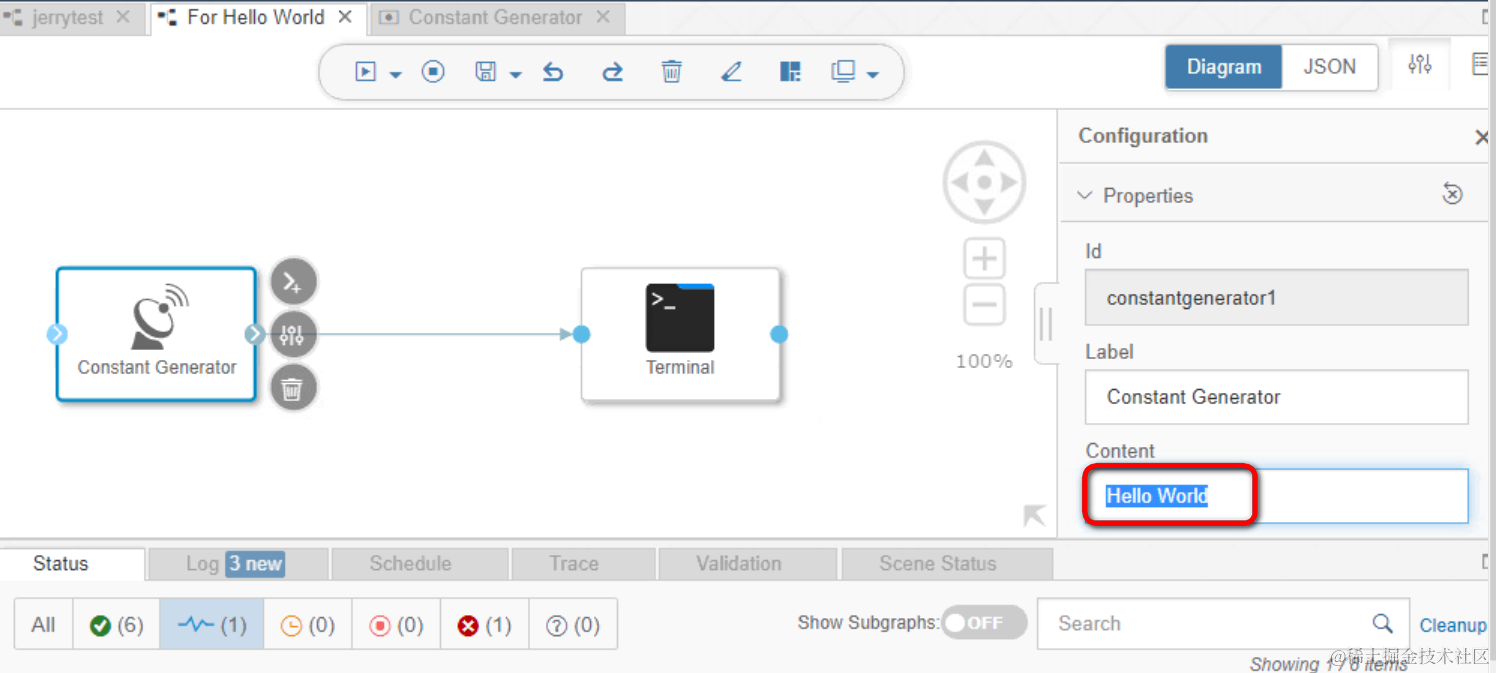
Task: Click the Label input field
Action: 1276,397
